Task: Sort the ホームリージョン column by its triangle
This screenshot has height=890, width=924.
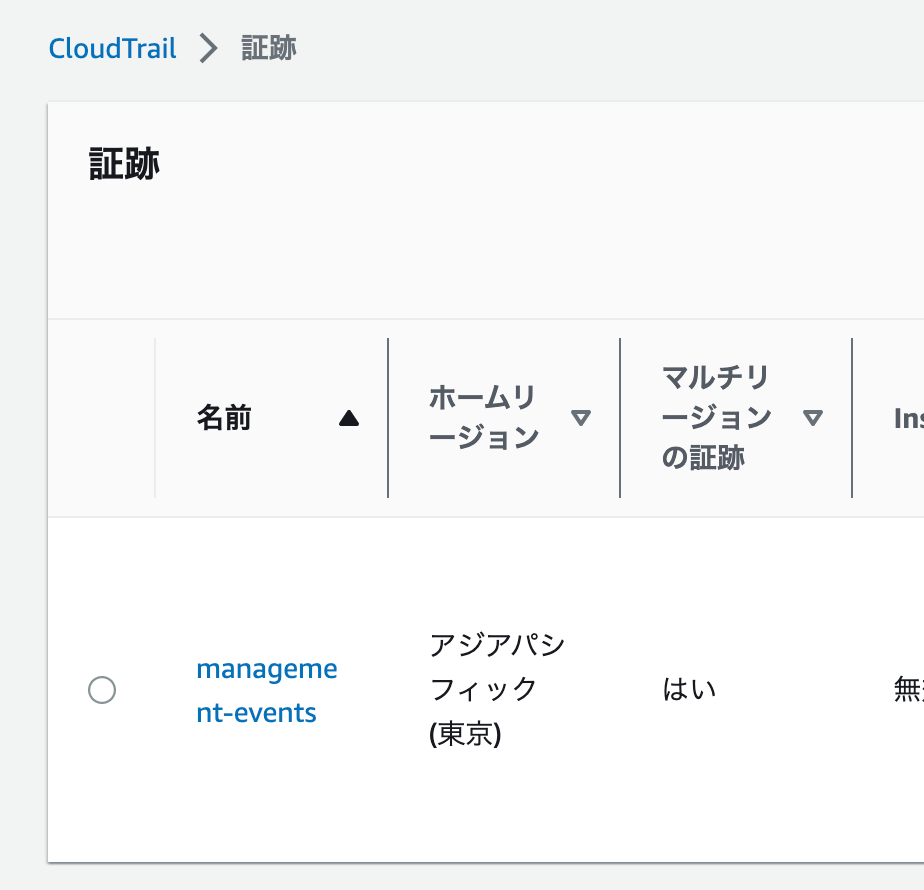Action: pos(581,418)
